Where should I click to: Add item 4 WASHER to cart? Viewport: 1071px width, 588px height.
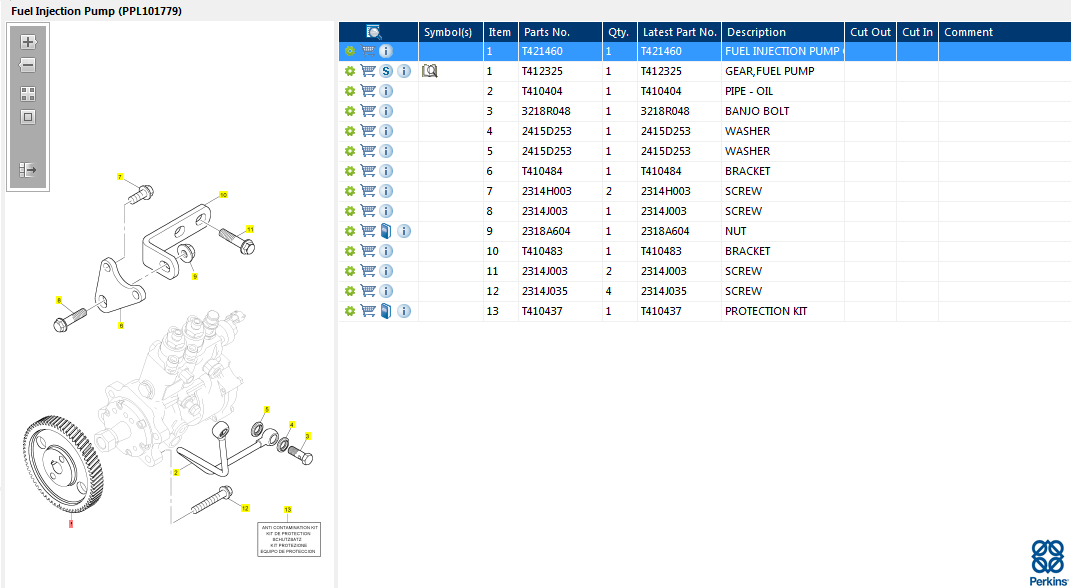point(367,131)
